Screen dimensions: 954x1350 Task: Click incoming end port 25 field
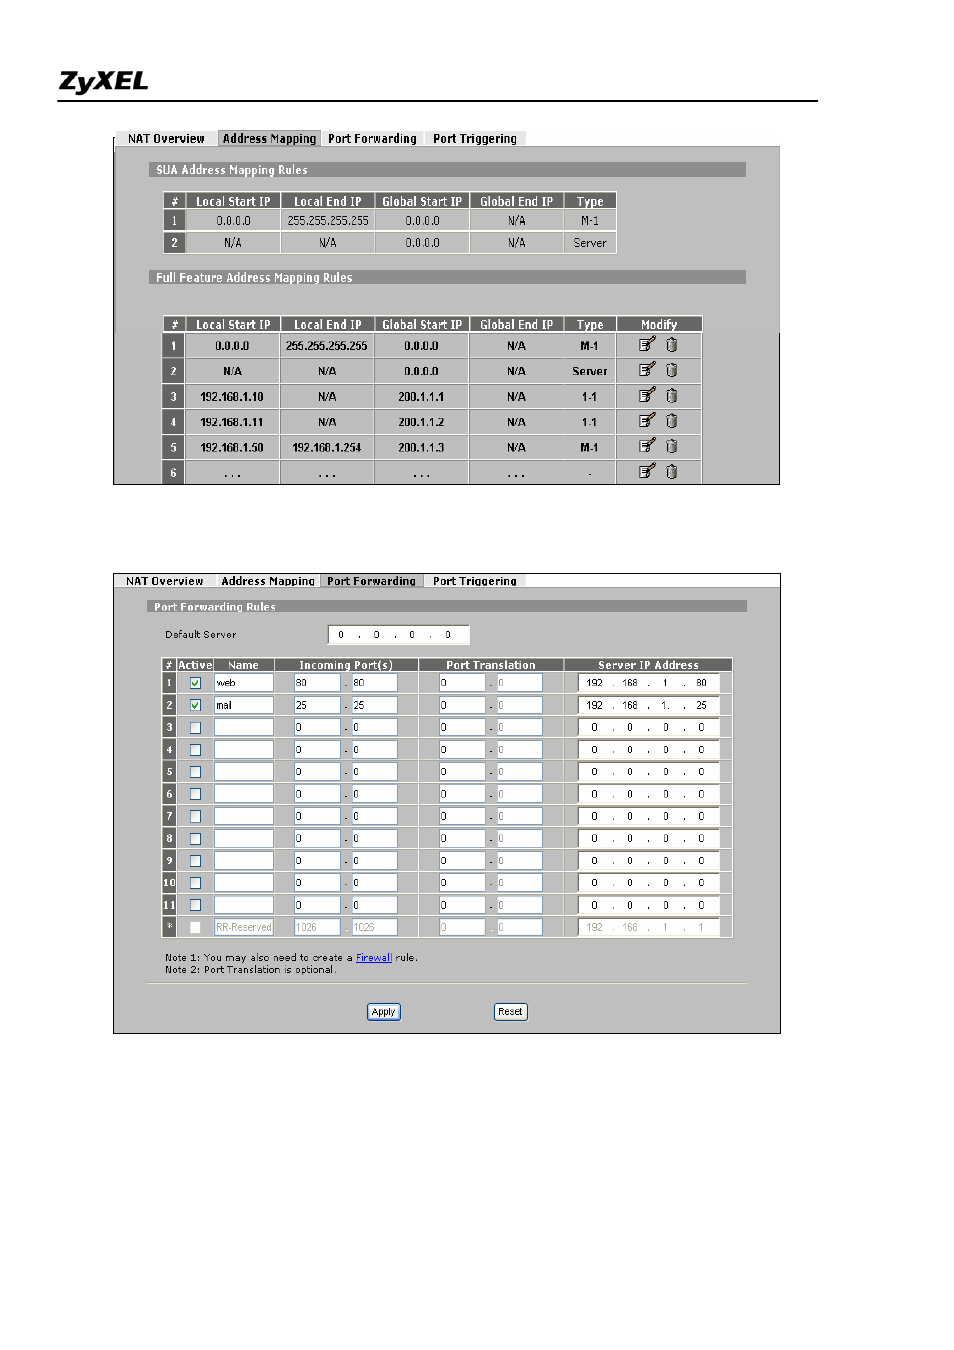click(x=374, y=705)
